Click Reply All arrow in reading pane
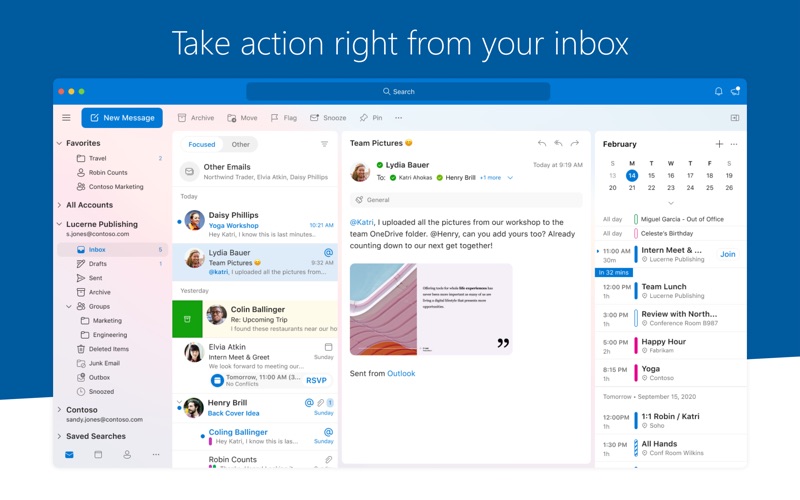The image size is (800, 500). 558,143
